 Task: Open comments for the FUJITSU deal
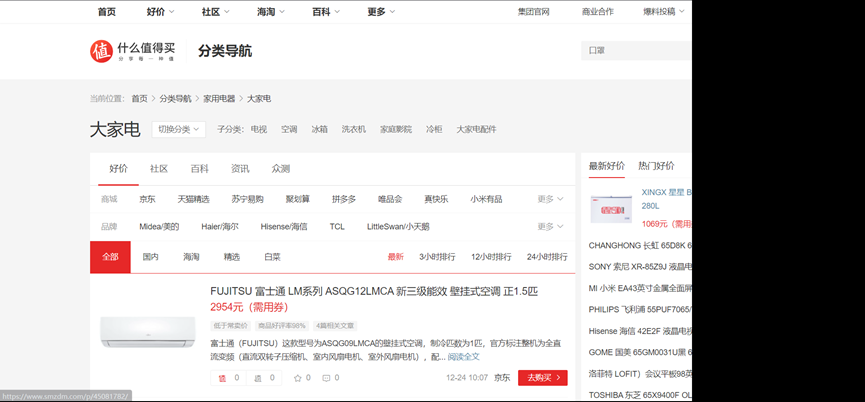[x=330, y=378]
